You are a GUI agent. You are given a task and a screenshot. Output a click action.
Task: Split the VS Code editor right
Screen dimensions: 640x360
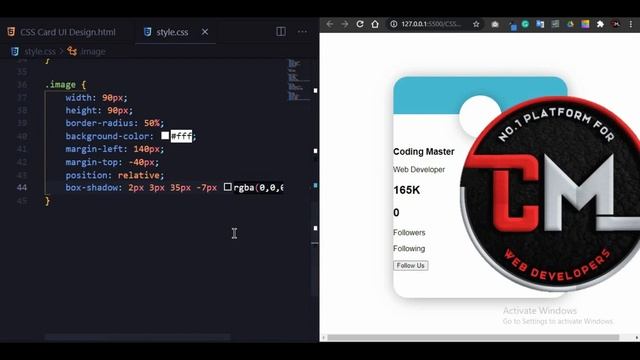(x=281, y=31)
